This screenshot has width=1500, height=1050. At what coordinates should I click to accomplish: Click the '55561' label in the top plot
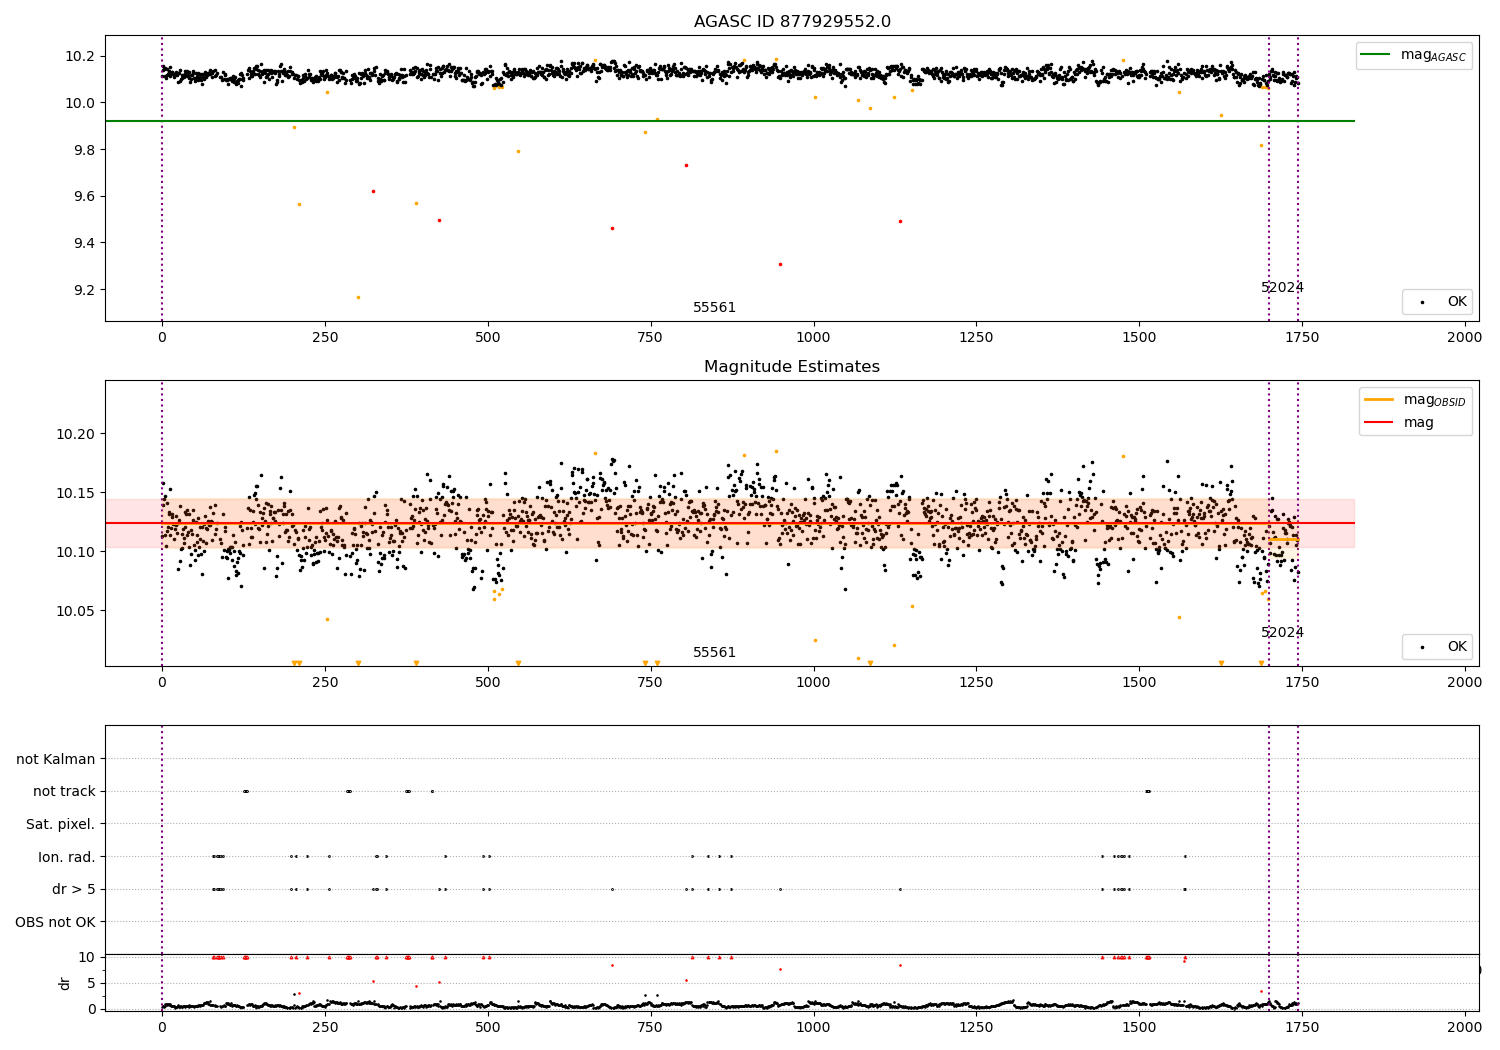(x=714, y=308)
